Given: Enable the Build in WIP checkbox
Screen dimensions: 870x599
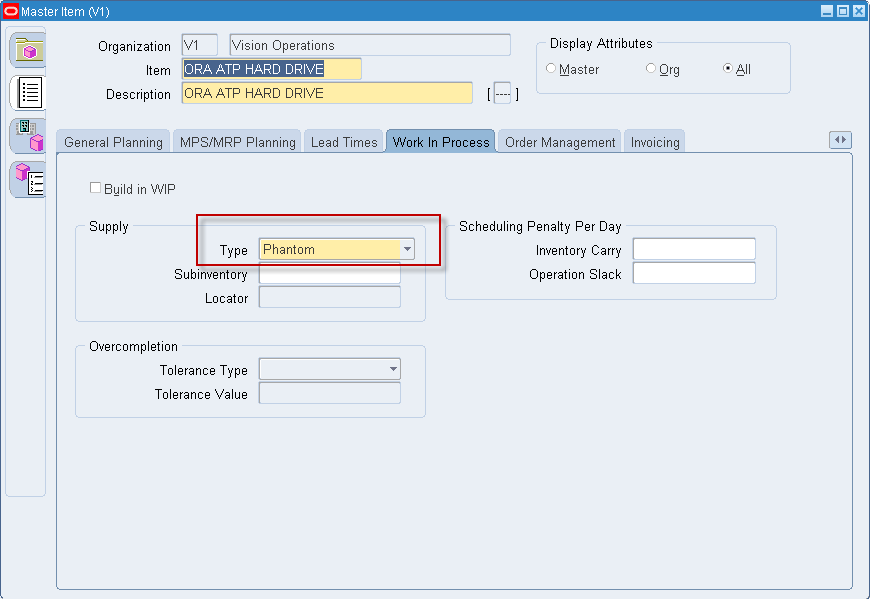Looking at the screenshot, I should [95, 188].
